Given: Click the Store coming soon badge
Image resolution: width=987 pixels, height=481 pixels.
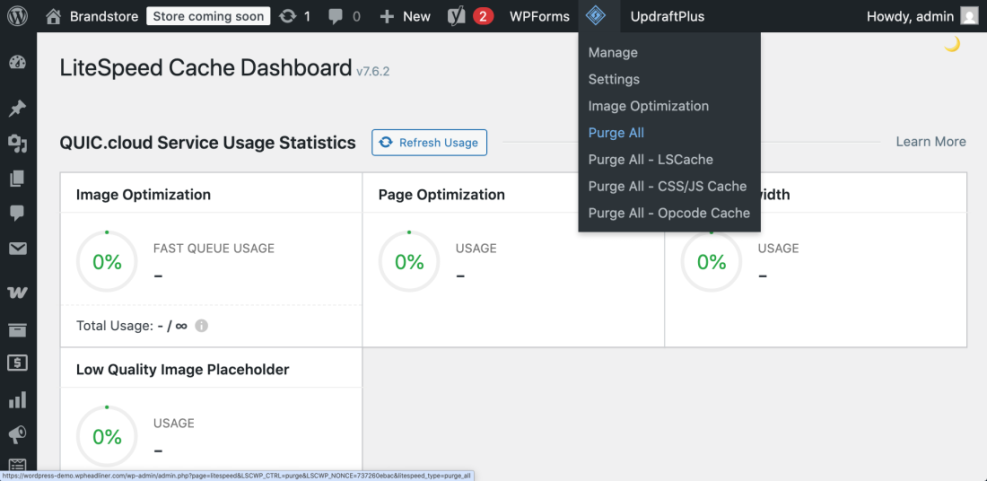Looking at the screenshot, I should click(208, 16).
